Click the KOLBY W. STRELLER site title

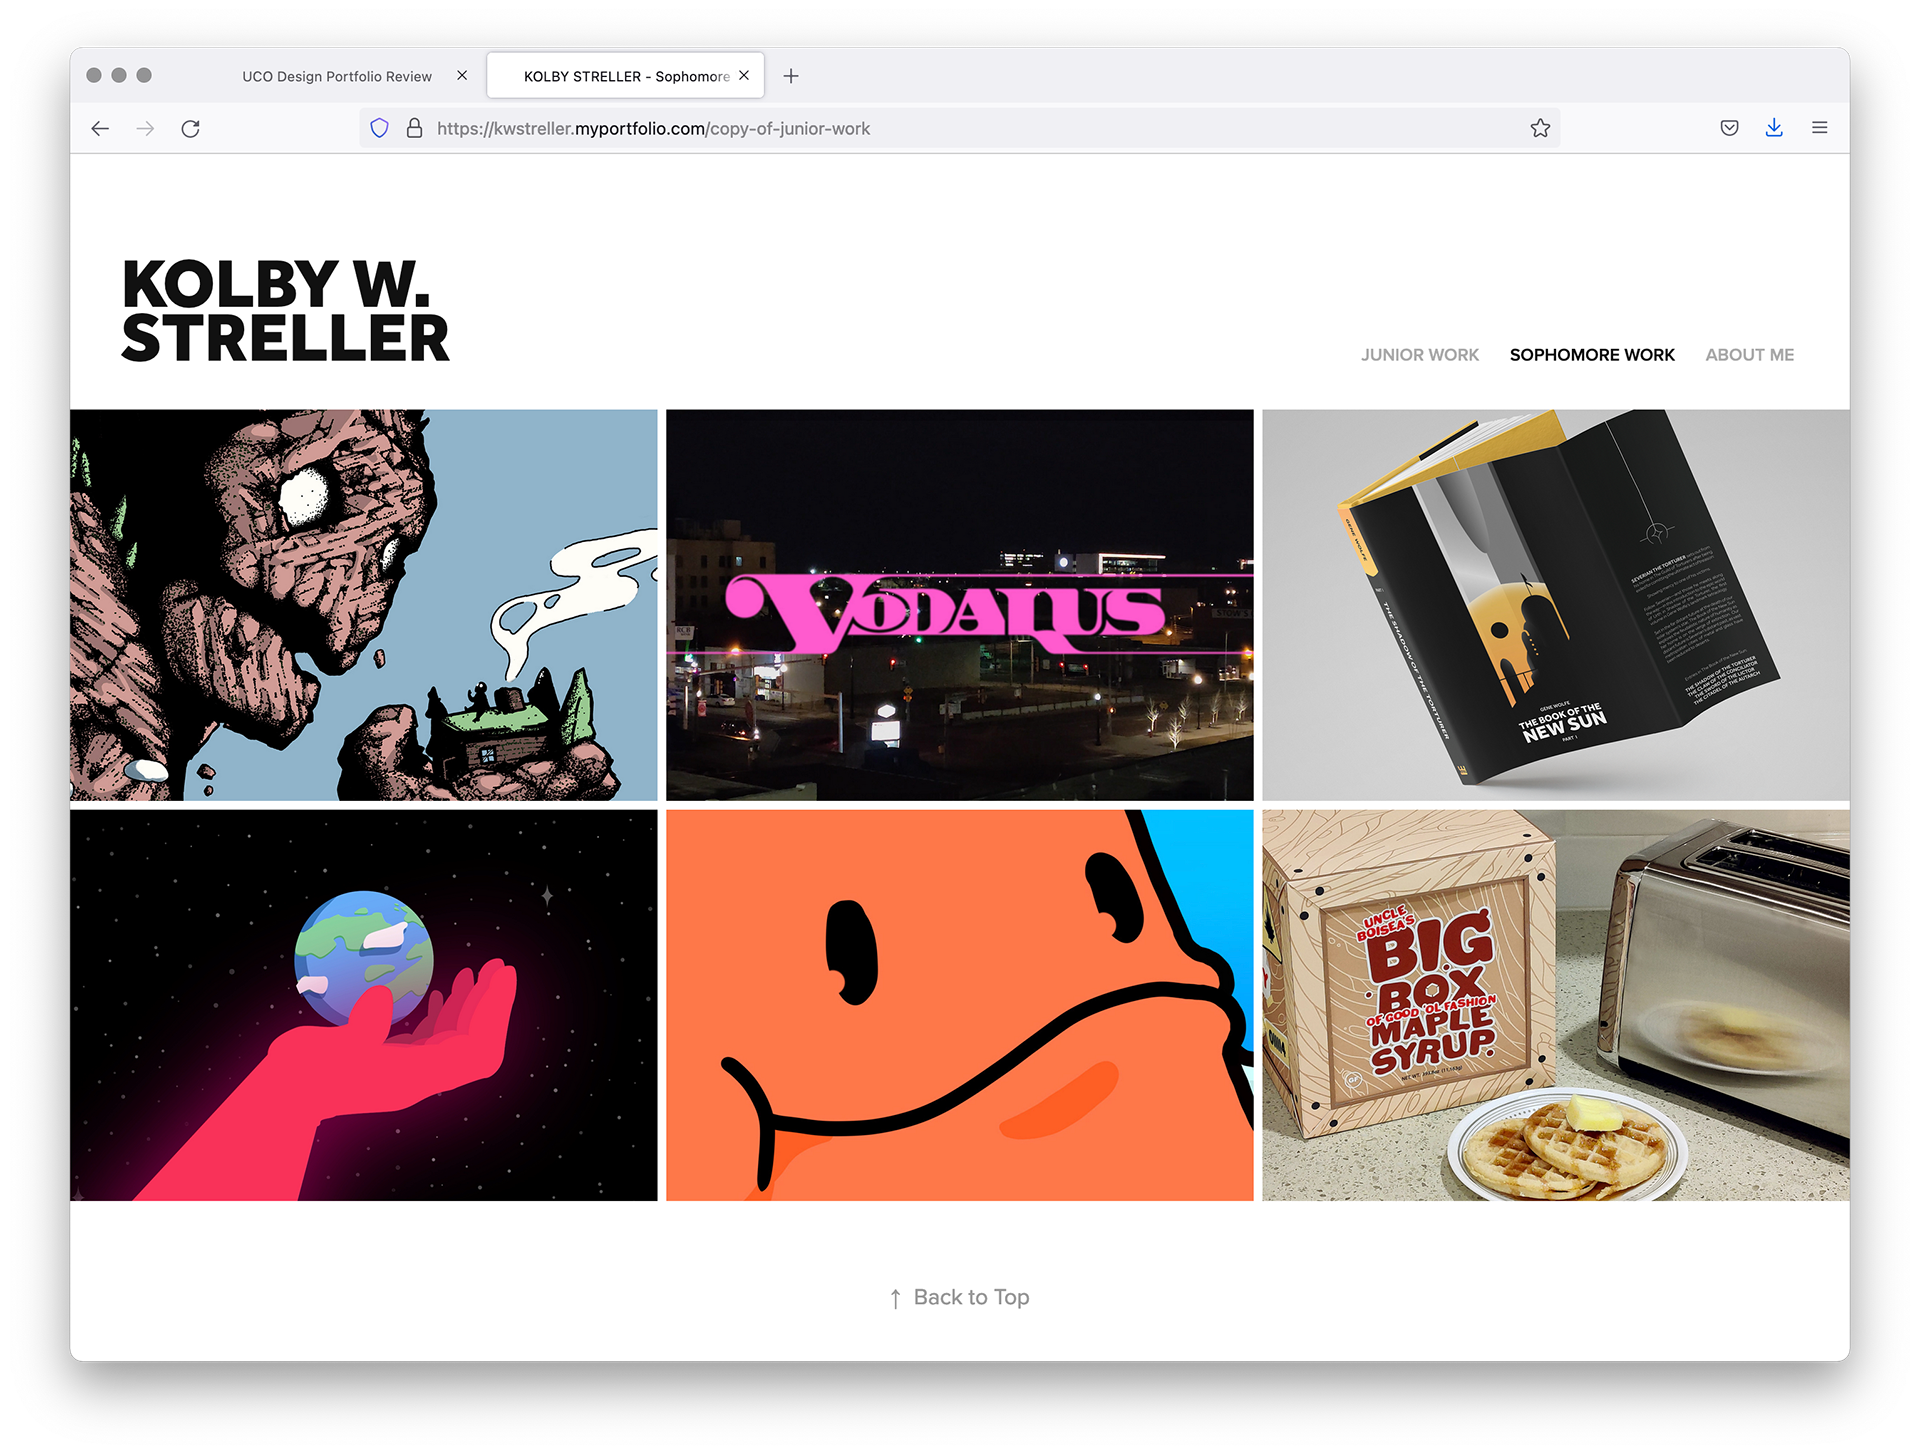pos(286,311)
